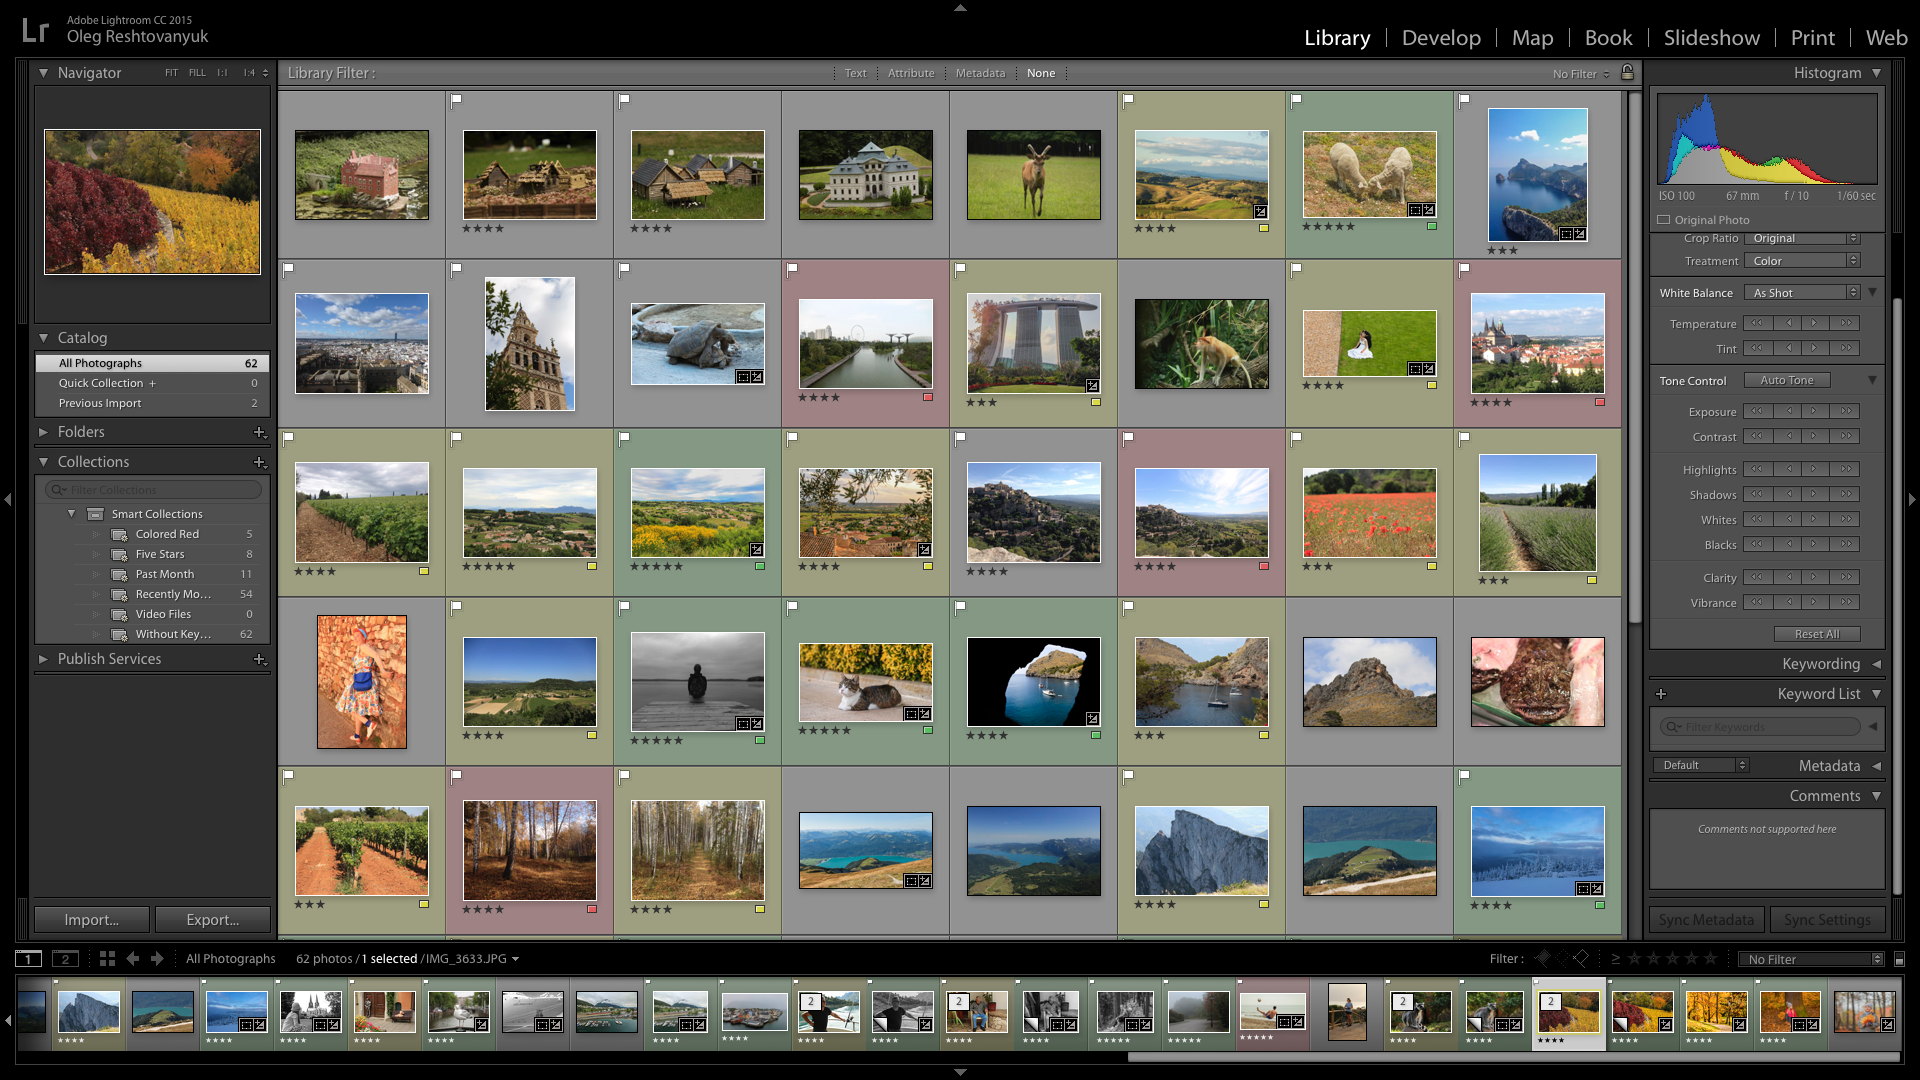Open the second monitor window button

click(x=65, y=958)
